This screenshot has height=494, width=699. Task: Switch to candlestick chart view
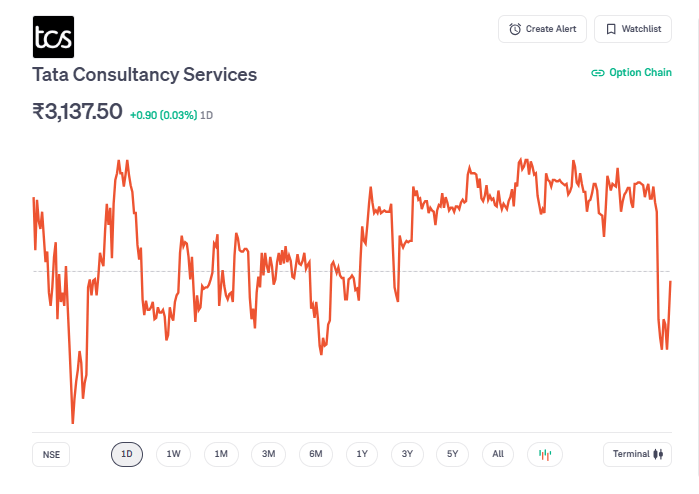(x=545, y=454)
